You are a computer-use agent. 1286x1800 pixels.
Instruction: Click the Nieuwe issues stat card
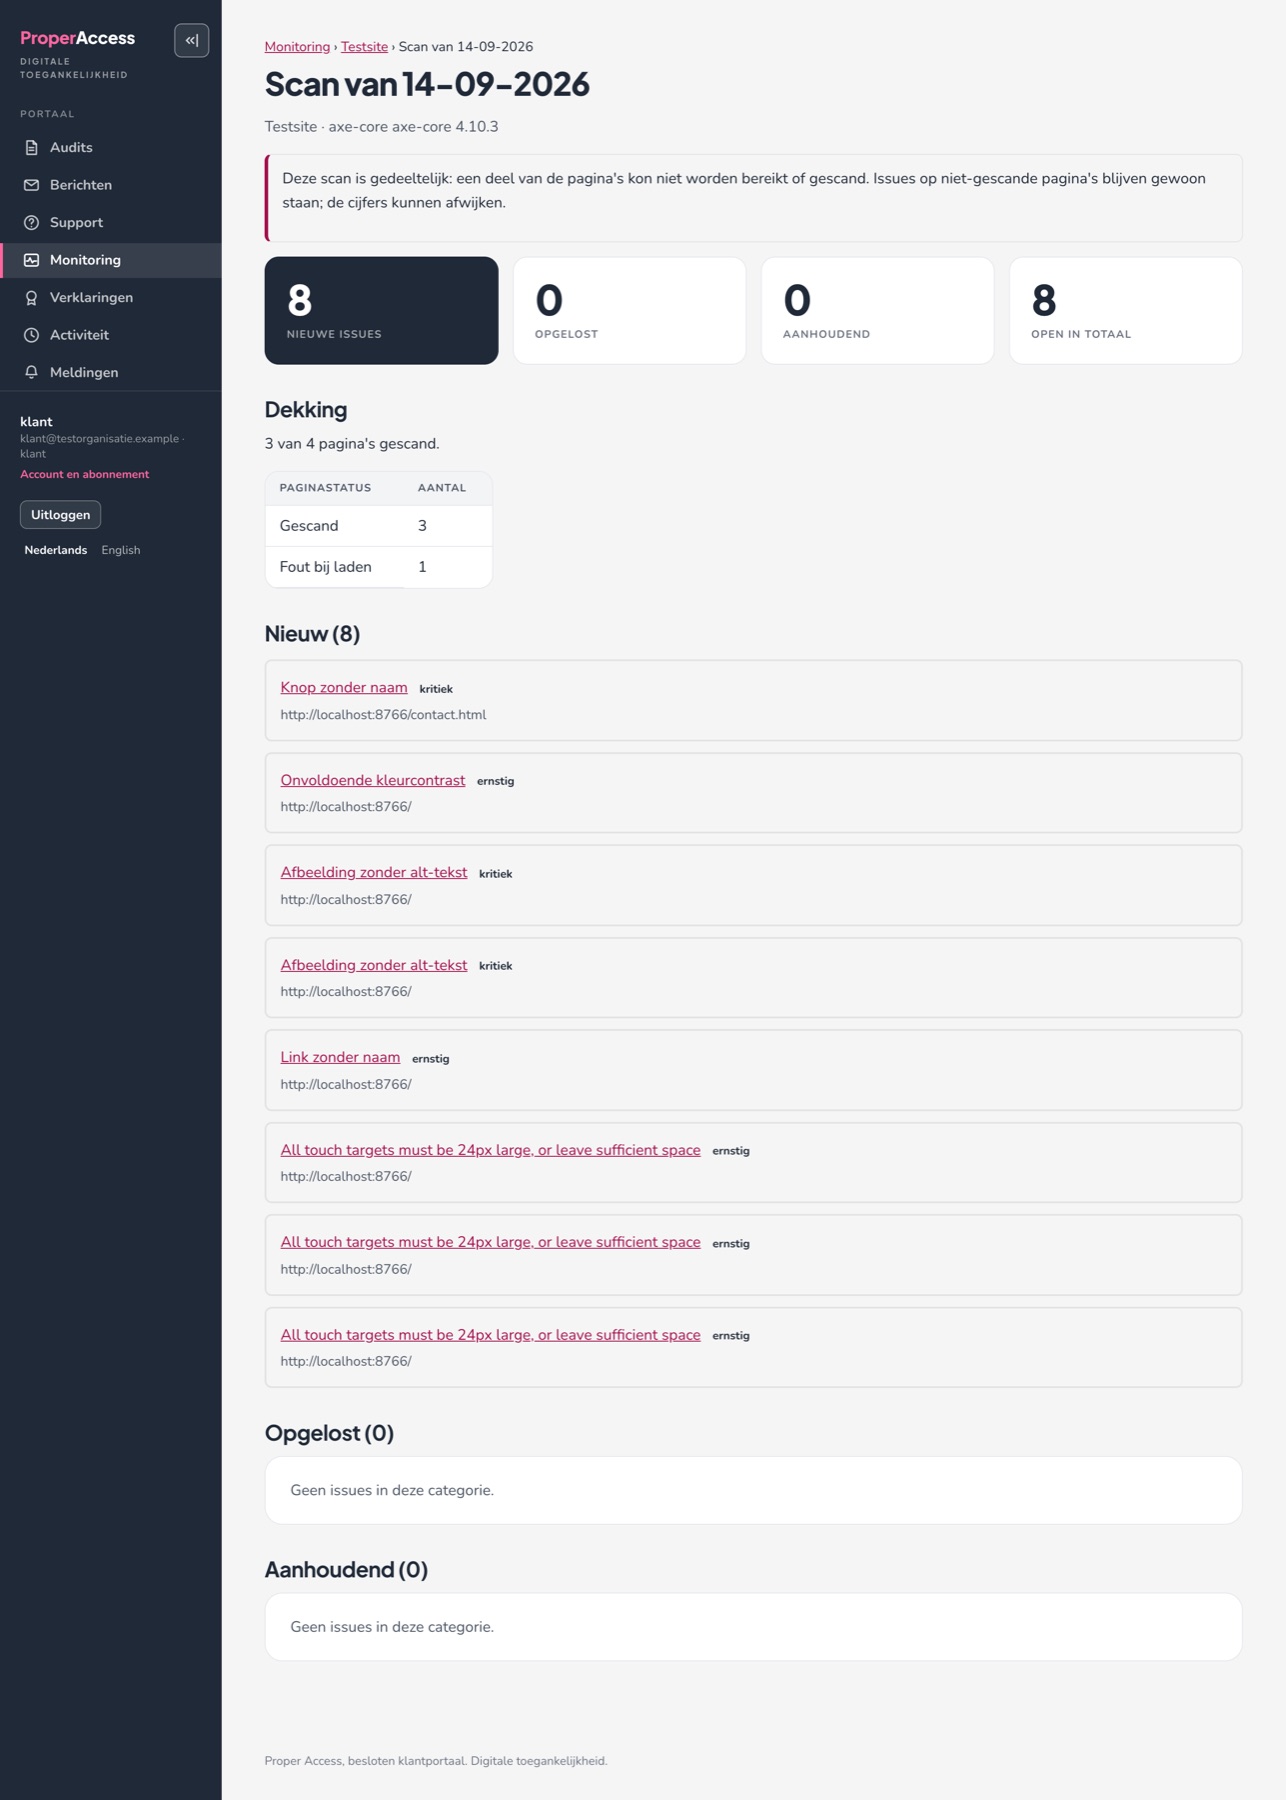(x=381, y=310)
